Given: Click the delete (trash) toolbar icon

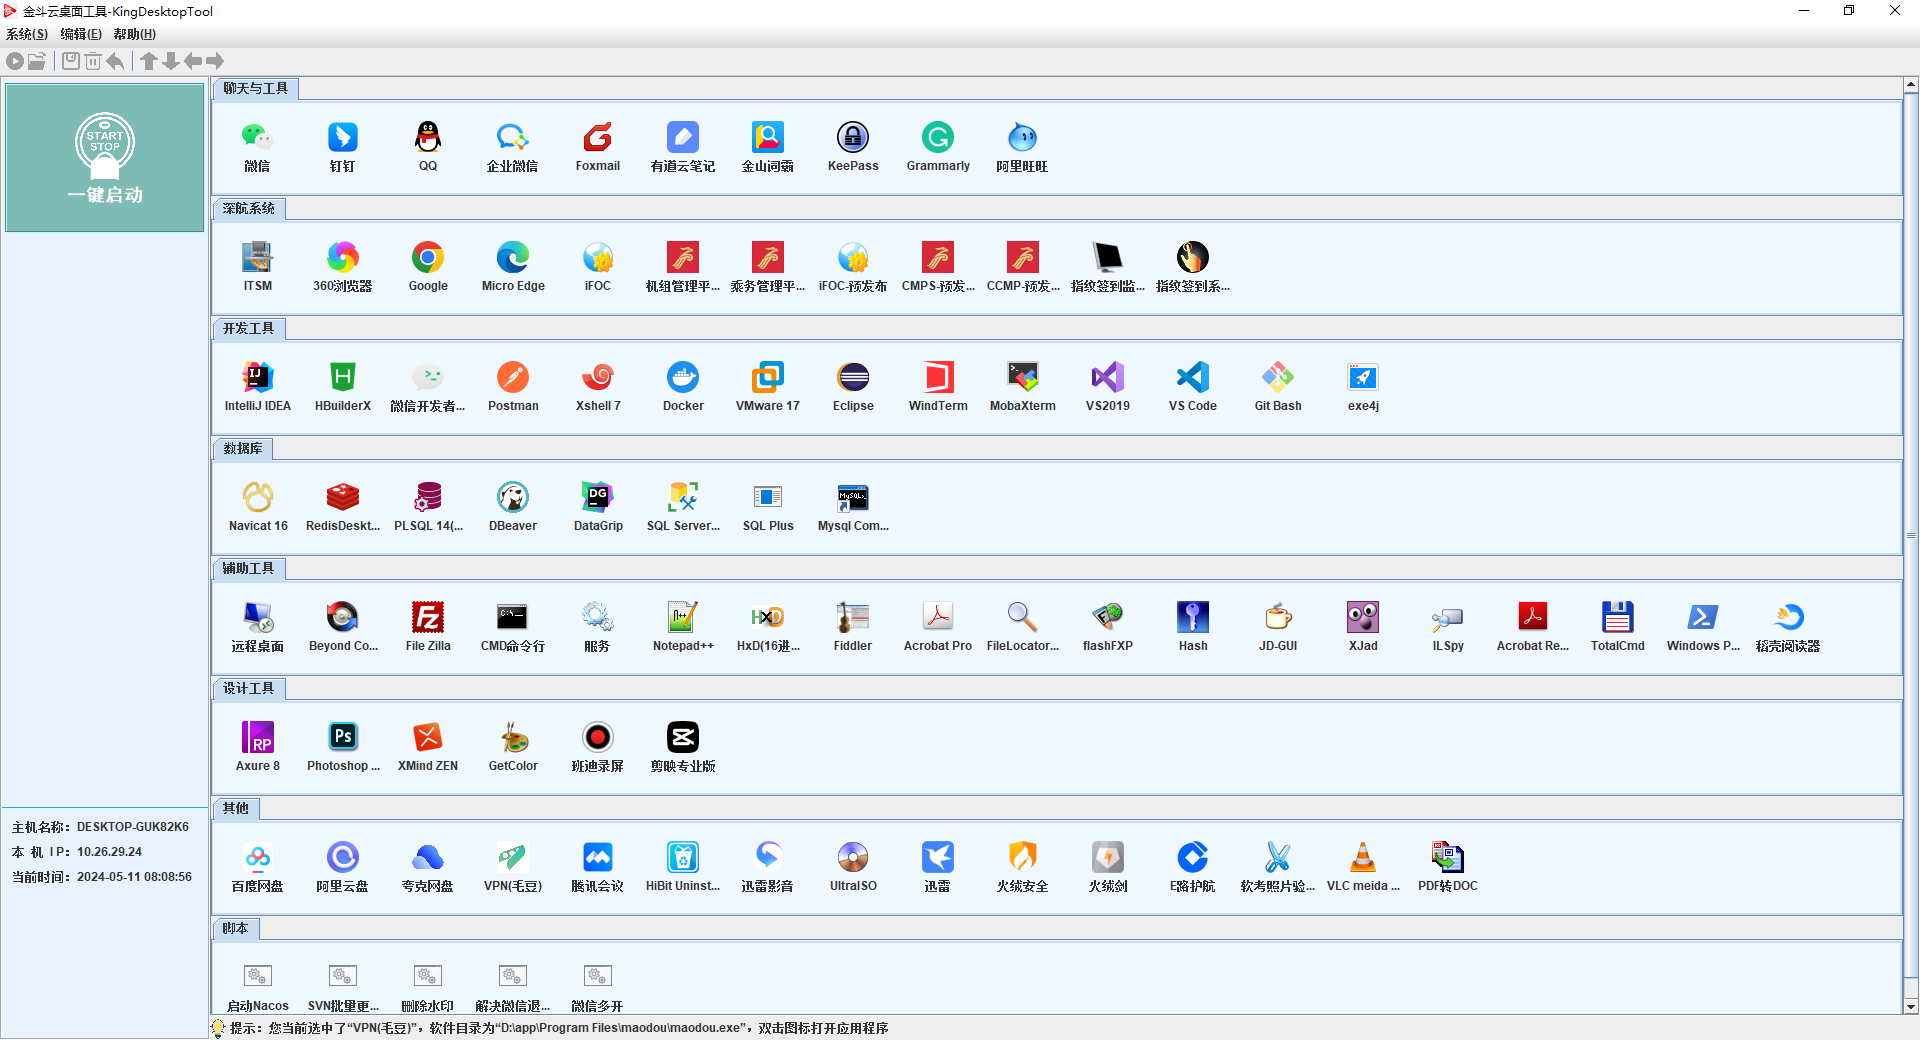Looking at the screenshot, I should (x=93, y=61).
